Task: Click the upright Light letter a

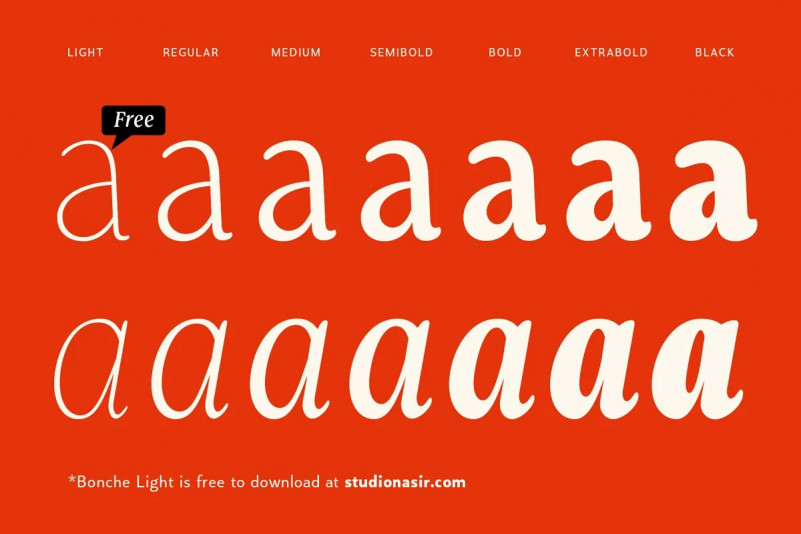Action: pyautogui.click(x=93, y=191)
